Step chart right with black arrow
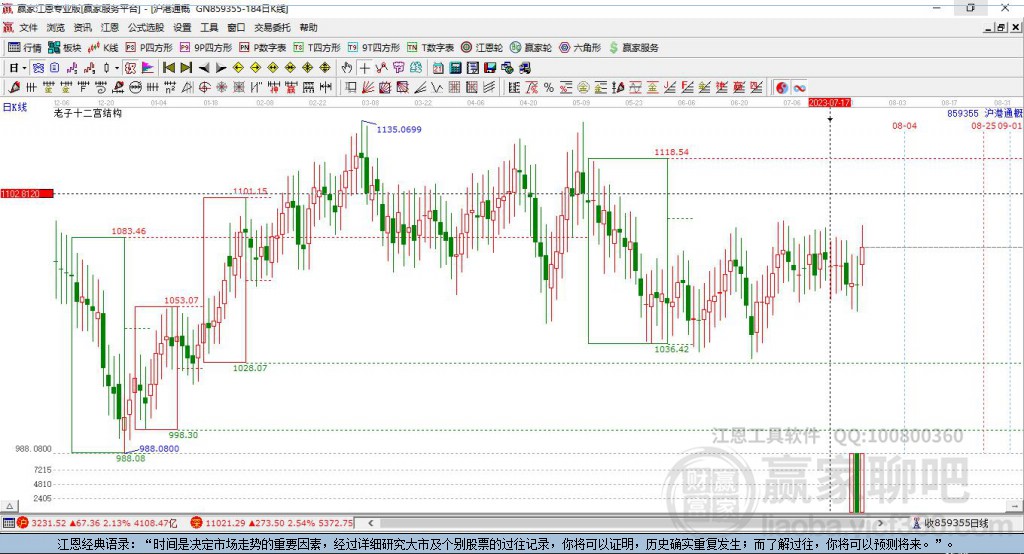Viewport: 1024px width, 554px height. (221, 68)
